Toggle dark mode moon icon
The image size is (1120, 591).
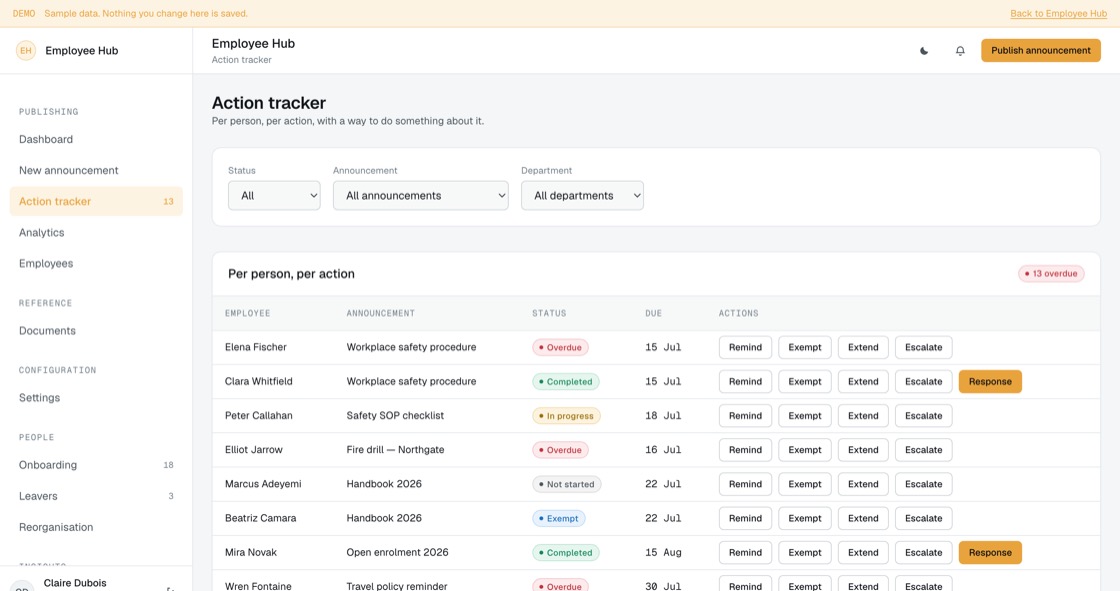(x=924, y=51)
